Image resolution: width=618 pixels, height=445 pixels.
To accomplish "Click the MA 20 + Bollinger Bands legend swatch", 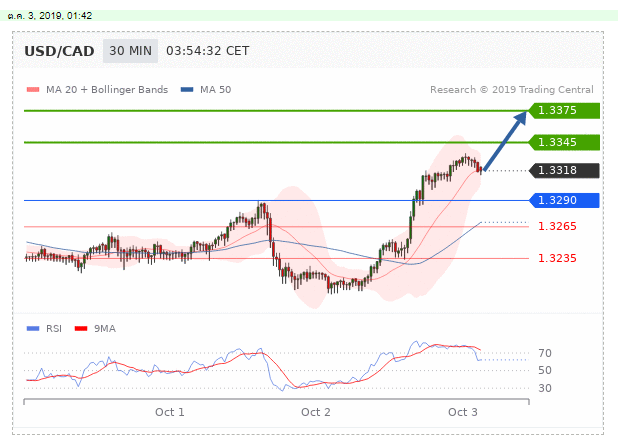I will pos(33,89).
